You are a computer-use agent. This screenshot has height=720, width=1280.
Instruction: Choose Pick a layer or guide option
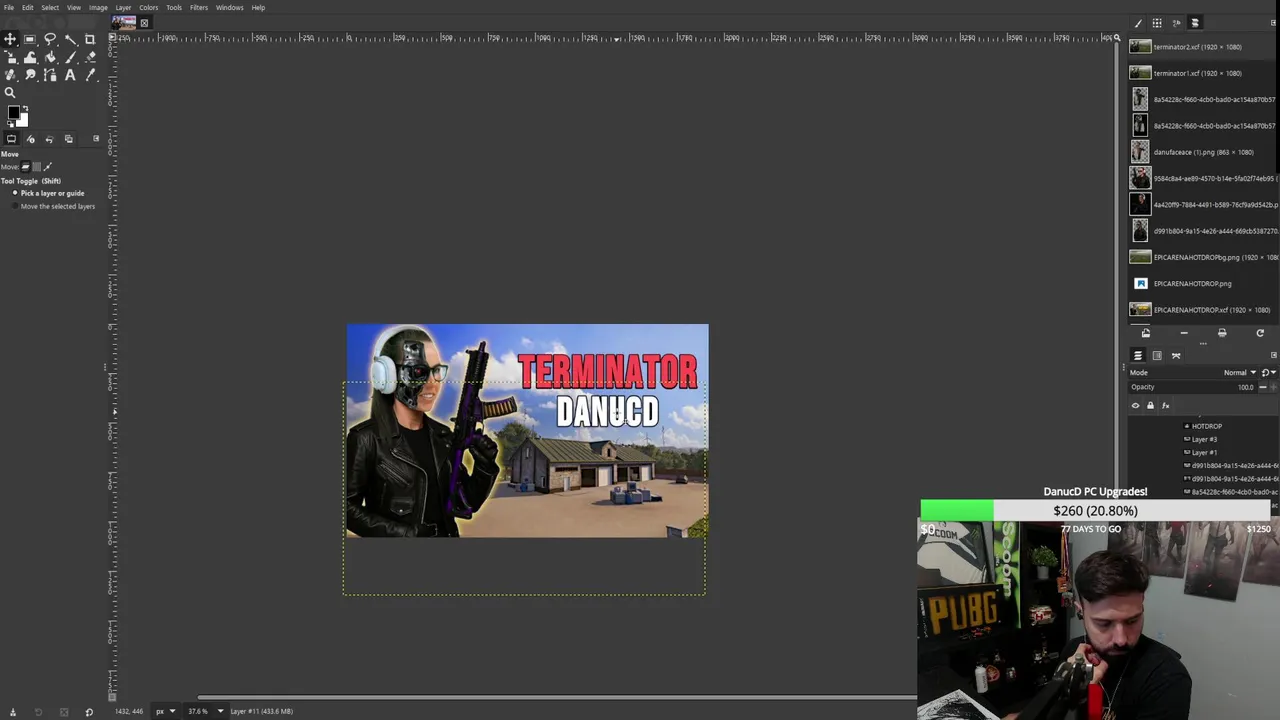tap(49, 193)
